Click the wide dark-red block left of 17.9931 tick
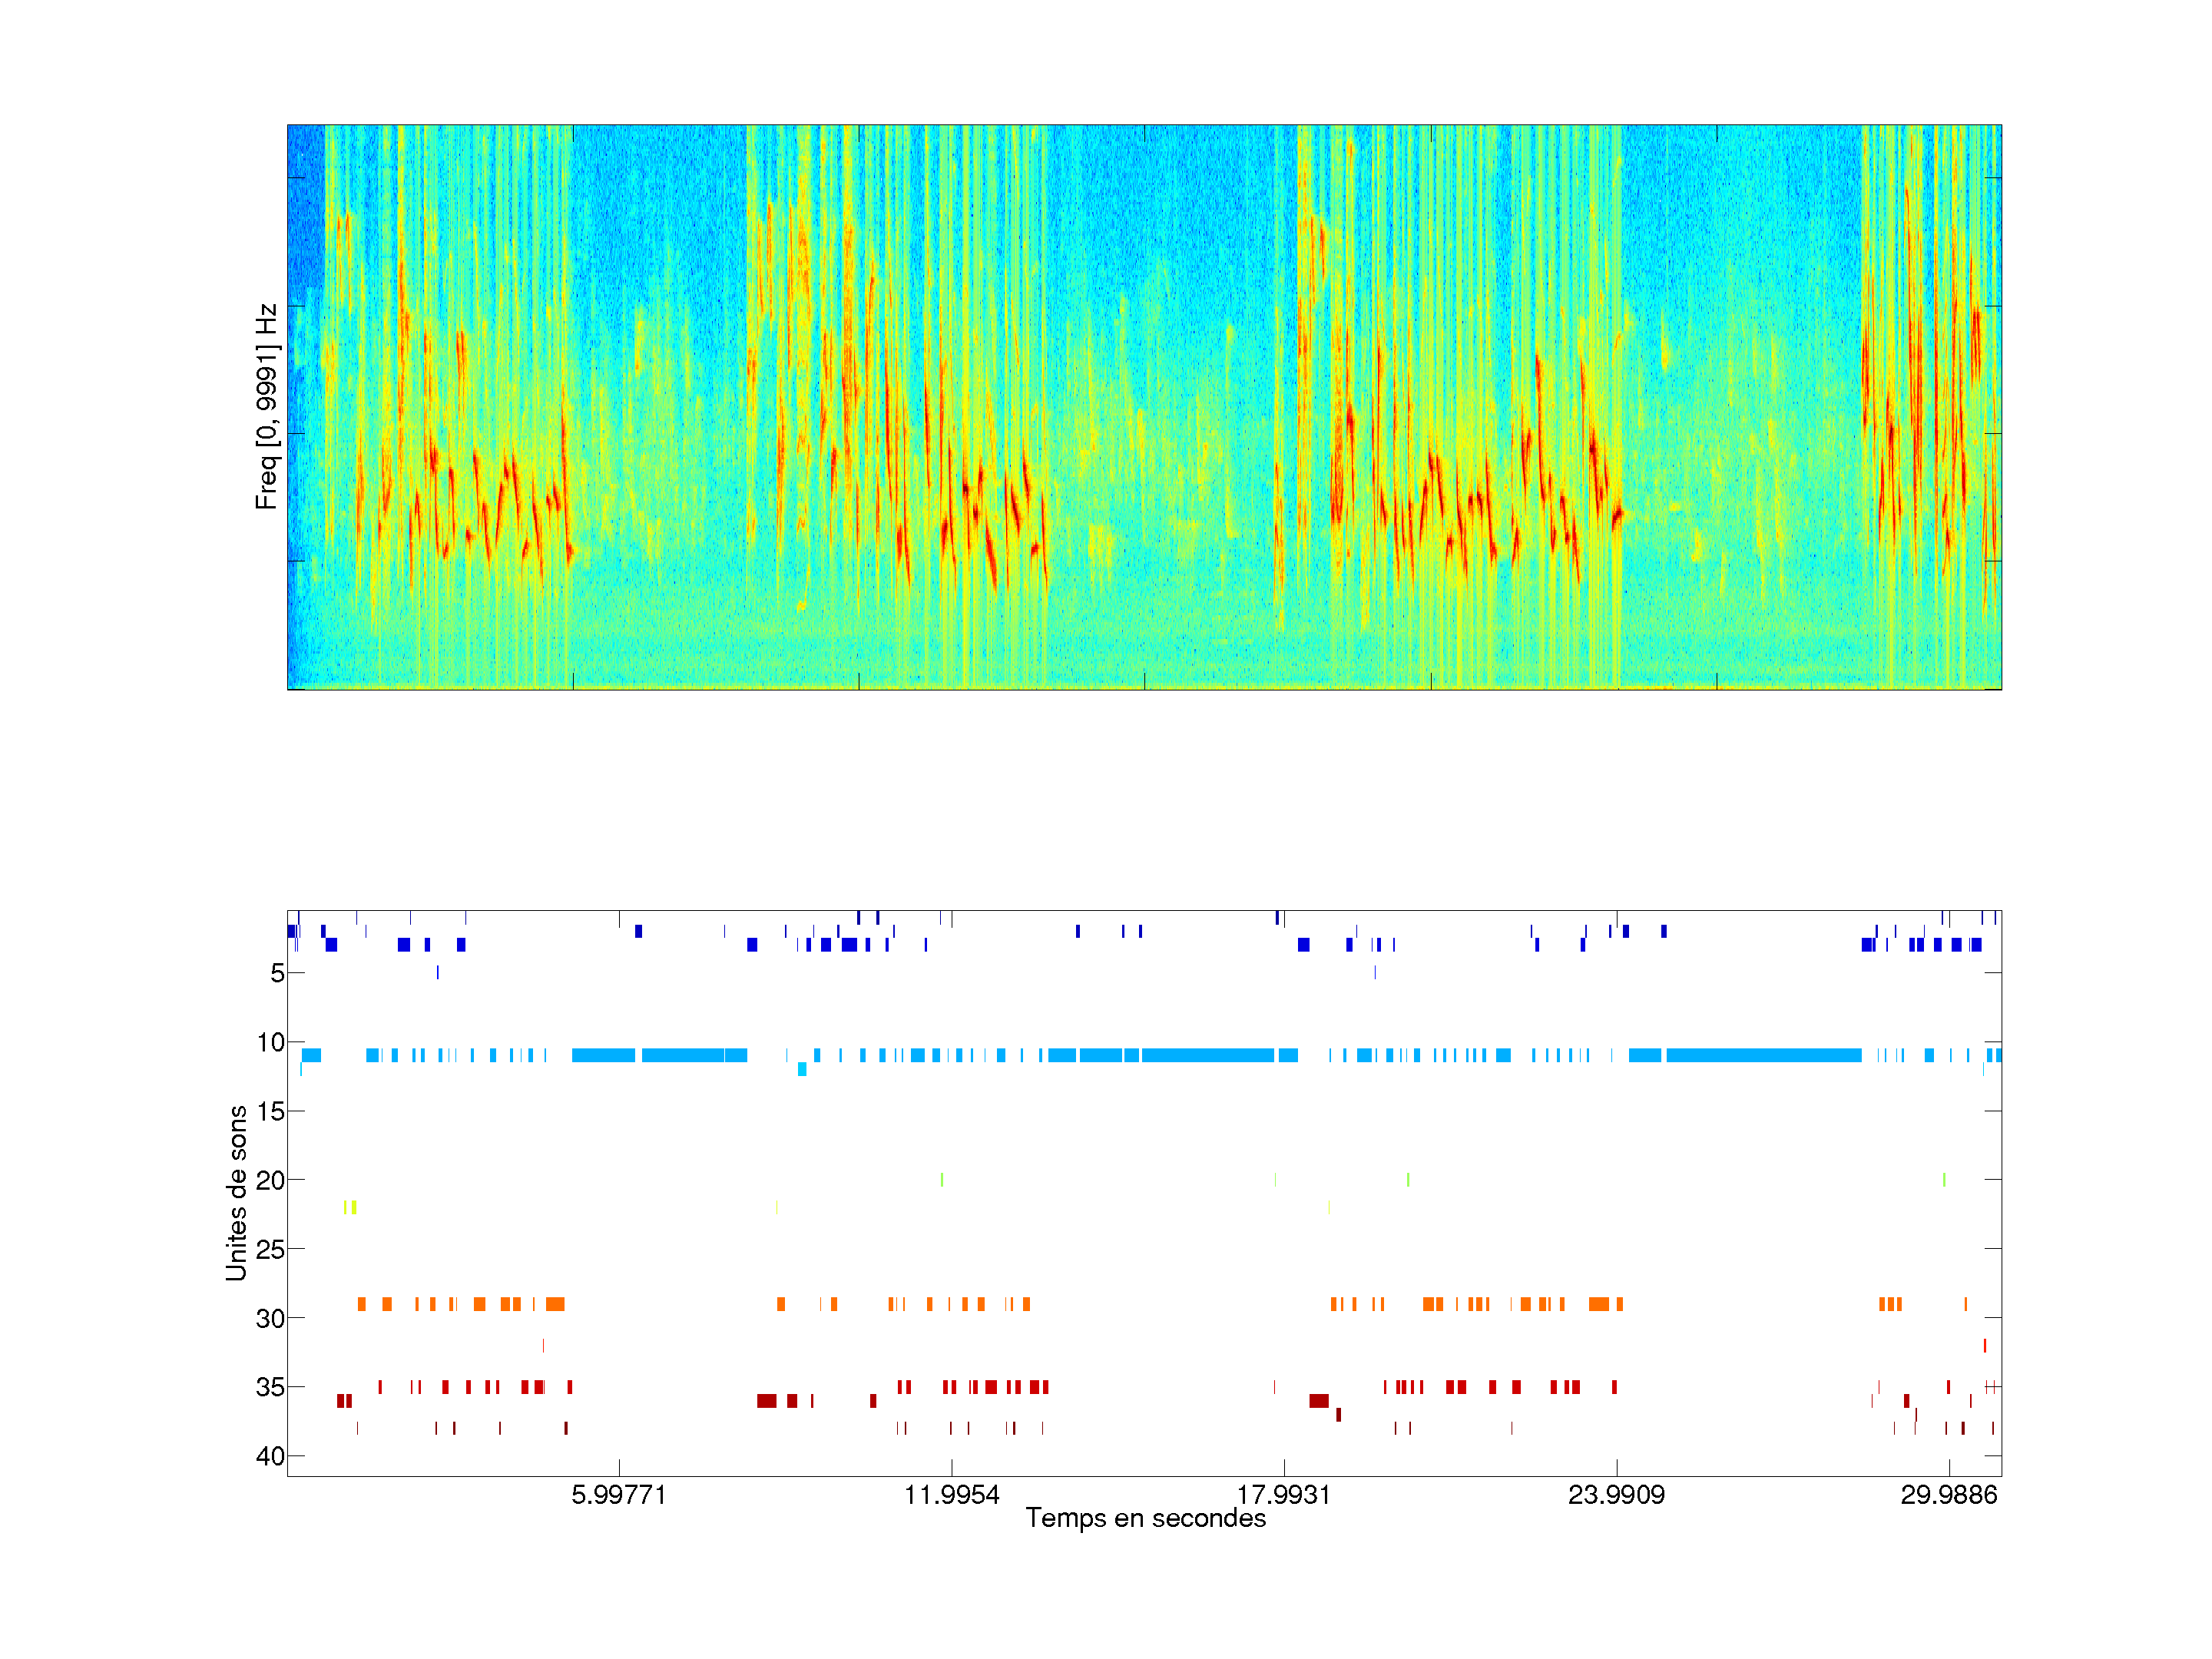 [x=1319, y=1401]
